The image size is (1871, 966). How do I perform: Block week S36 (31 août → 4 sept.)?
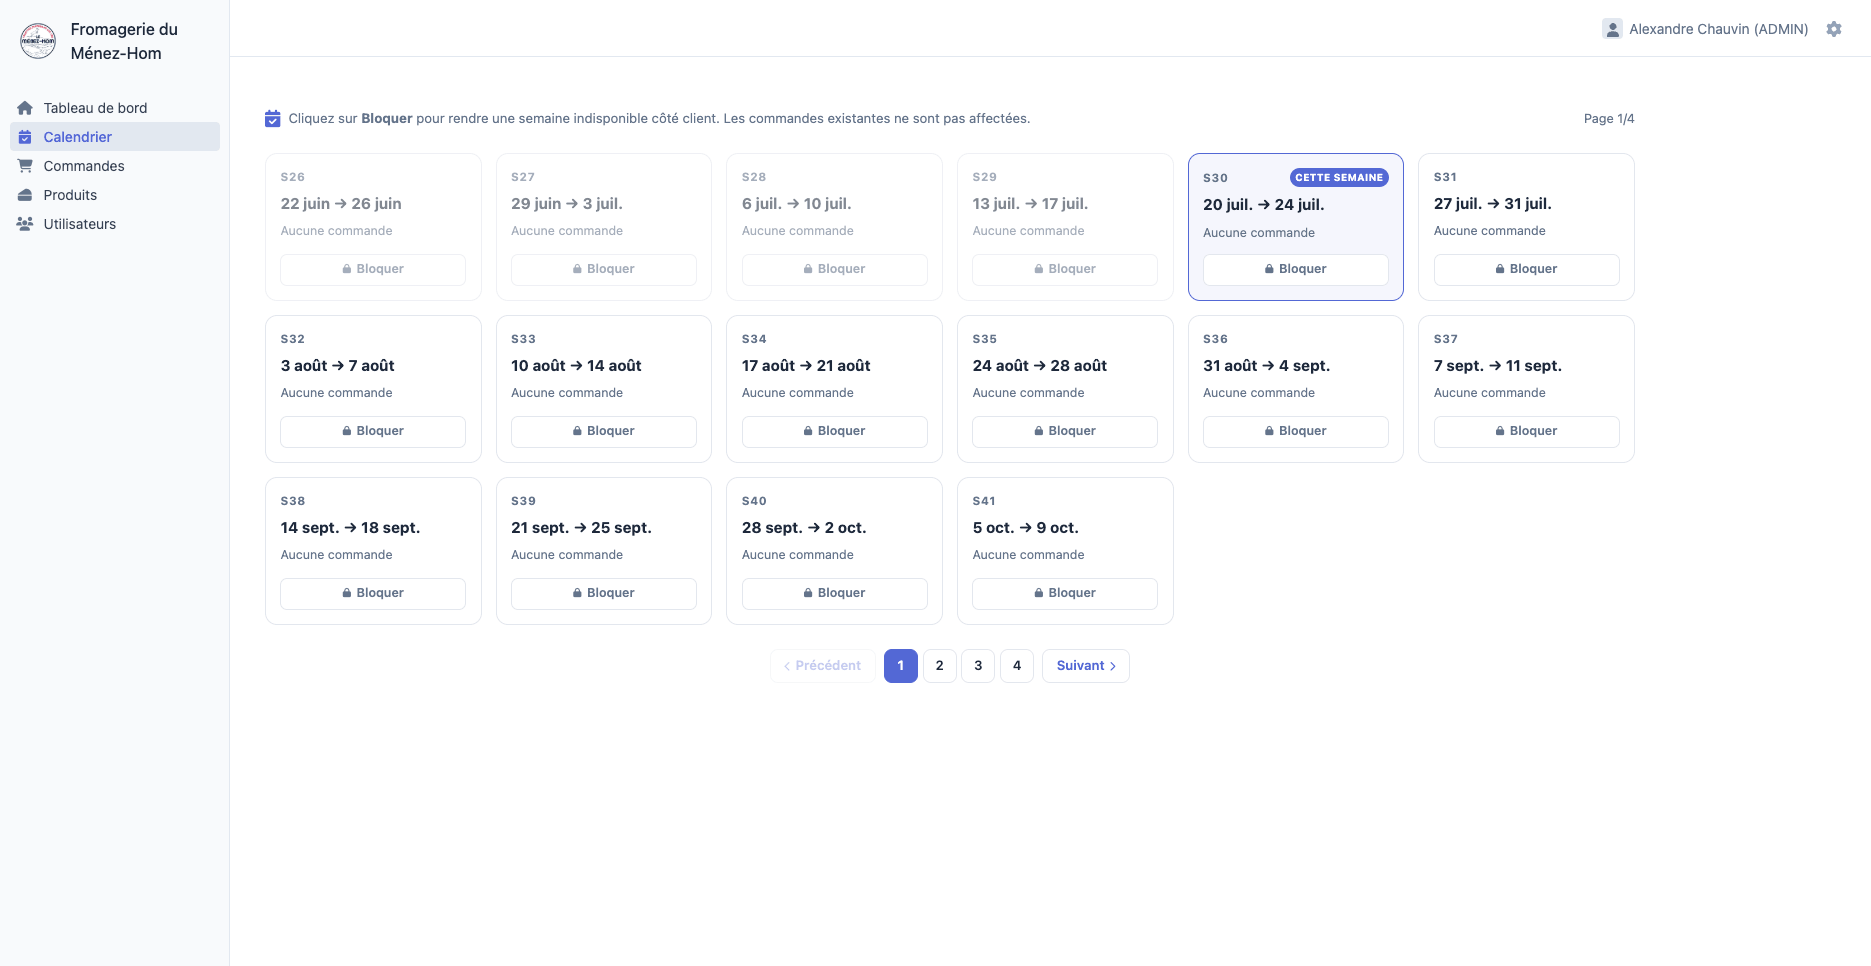1296,431
